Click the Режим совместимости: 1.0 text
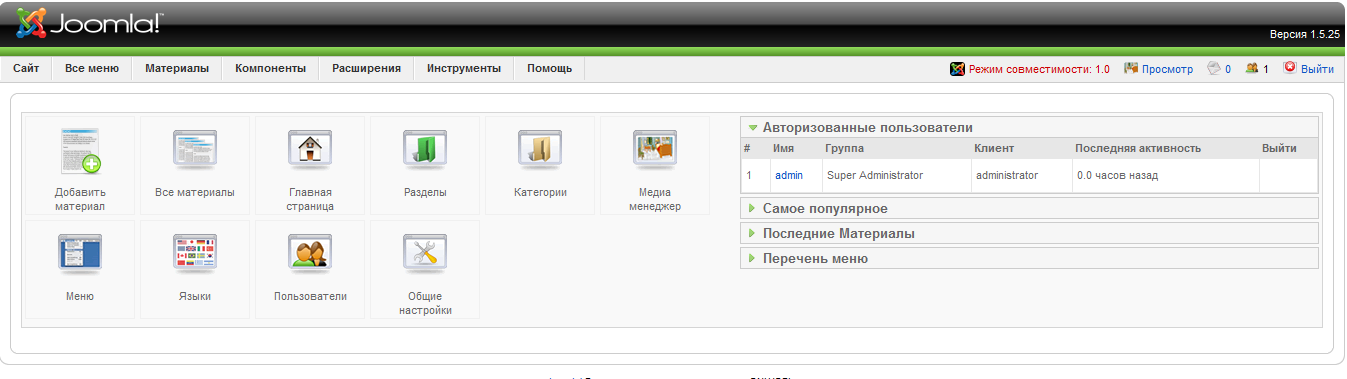 1039,69
